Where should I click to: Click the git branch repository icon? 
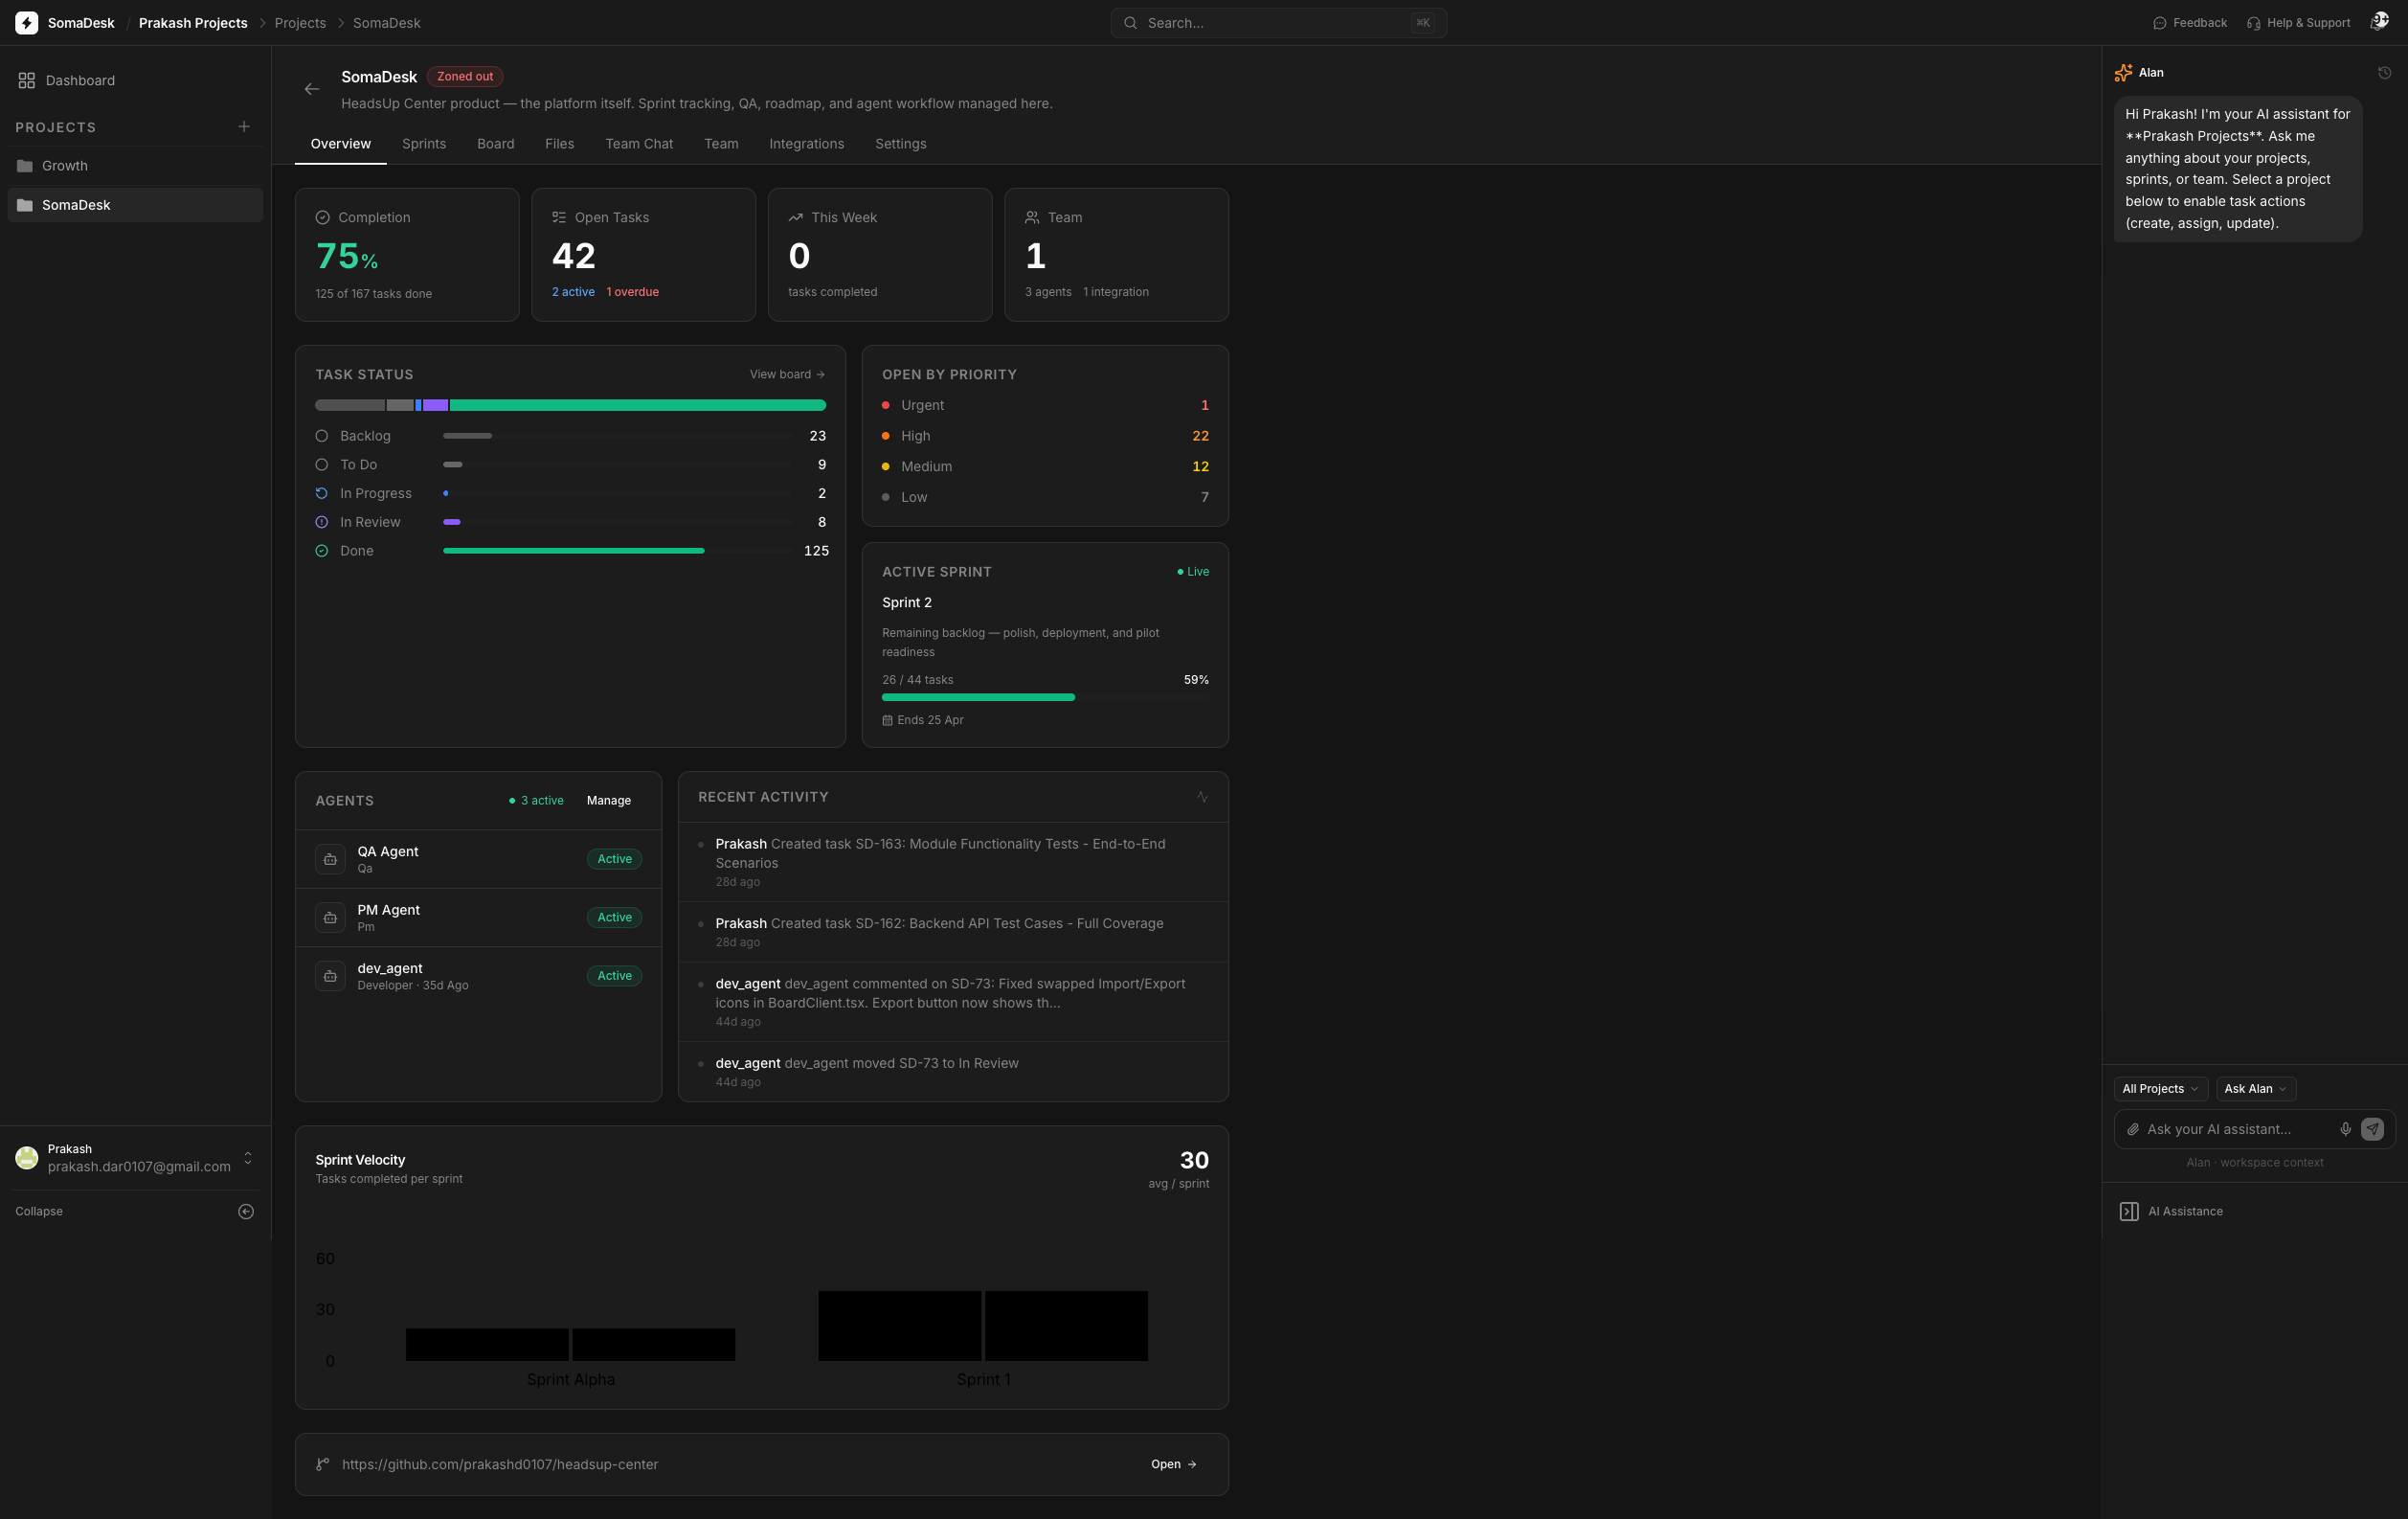click(x=323, y=1464)
